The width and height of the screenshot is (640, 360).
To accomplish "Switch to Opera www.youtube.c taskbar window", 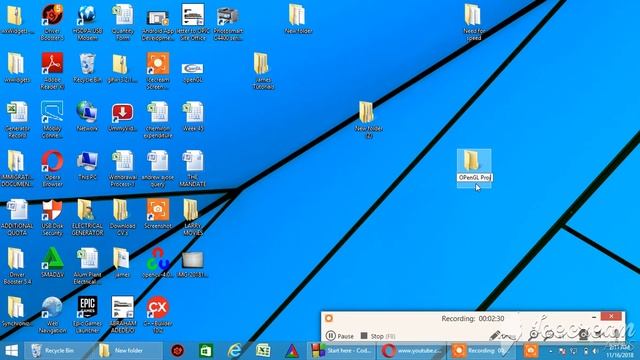I will coord(412,351).
